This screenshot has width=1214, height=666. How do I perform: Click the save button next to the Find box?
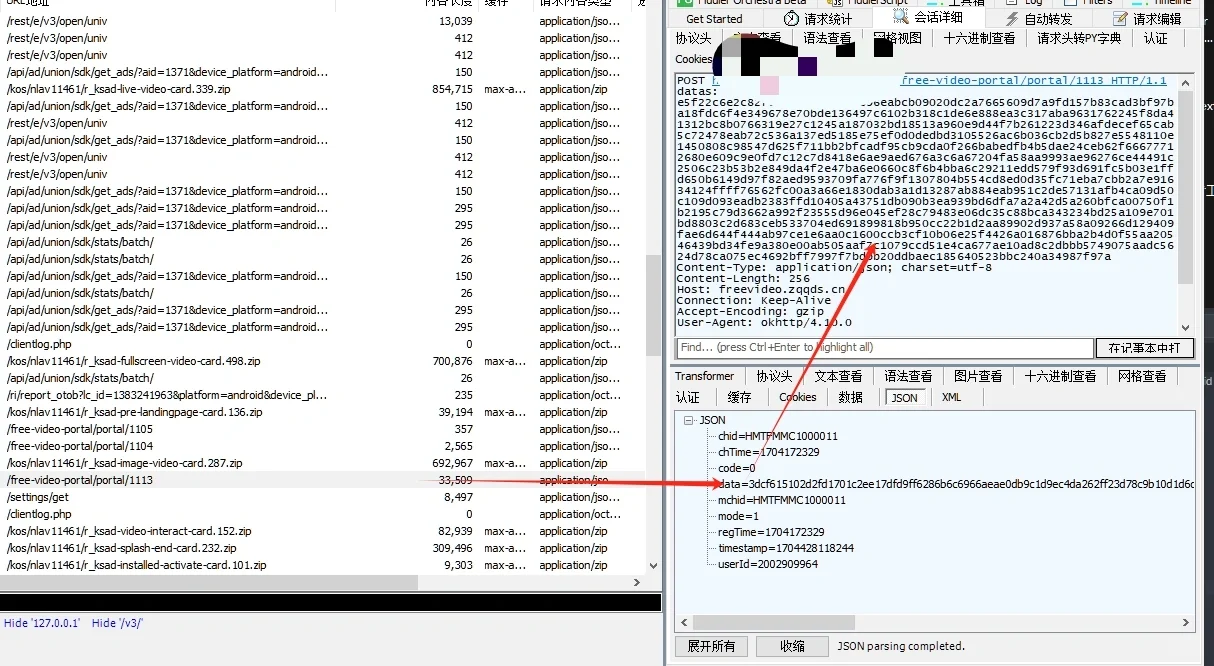click(x=1145, y=348)
